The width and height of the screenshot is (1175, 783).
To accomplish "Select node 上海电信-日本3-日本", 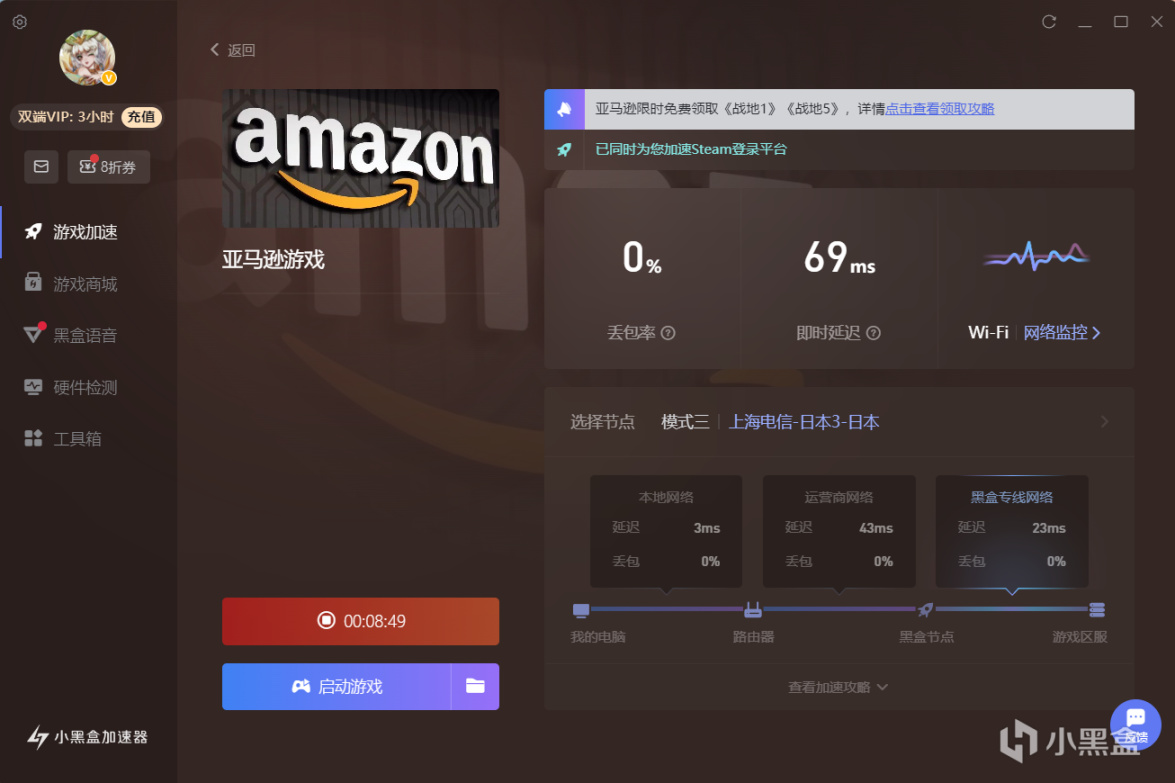I will tap(804, 422).
